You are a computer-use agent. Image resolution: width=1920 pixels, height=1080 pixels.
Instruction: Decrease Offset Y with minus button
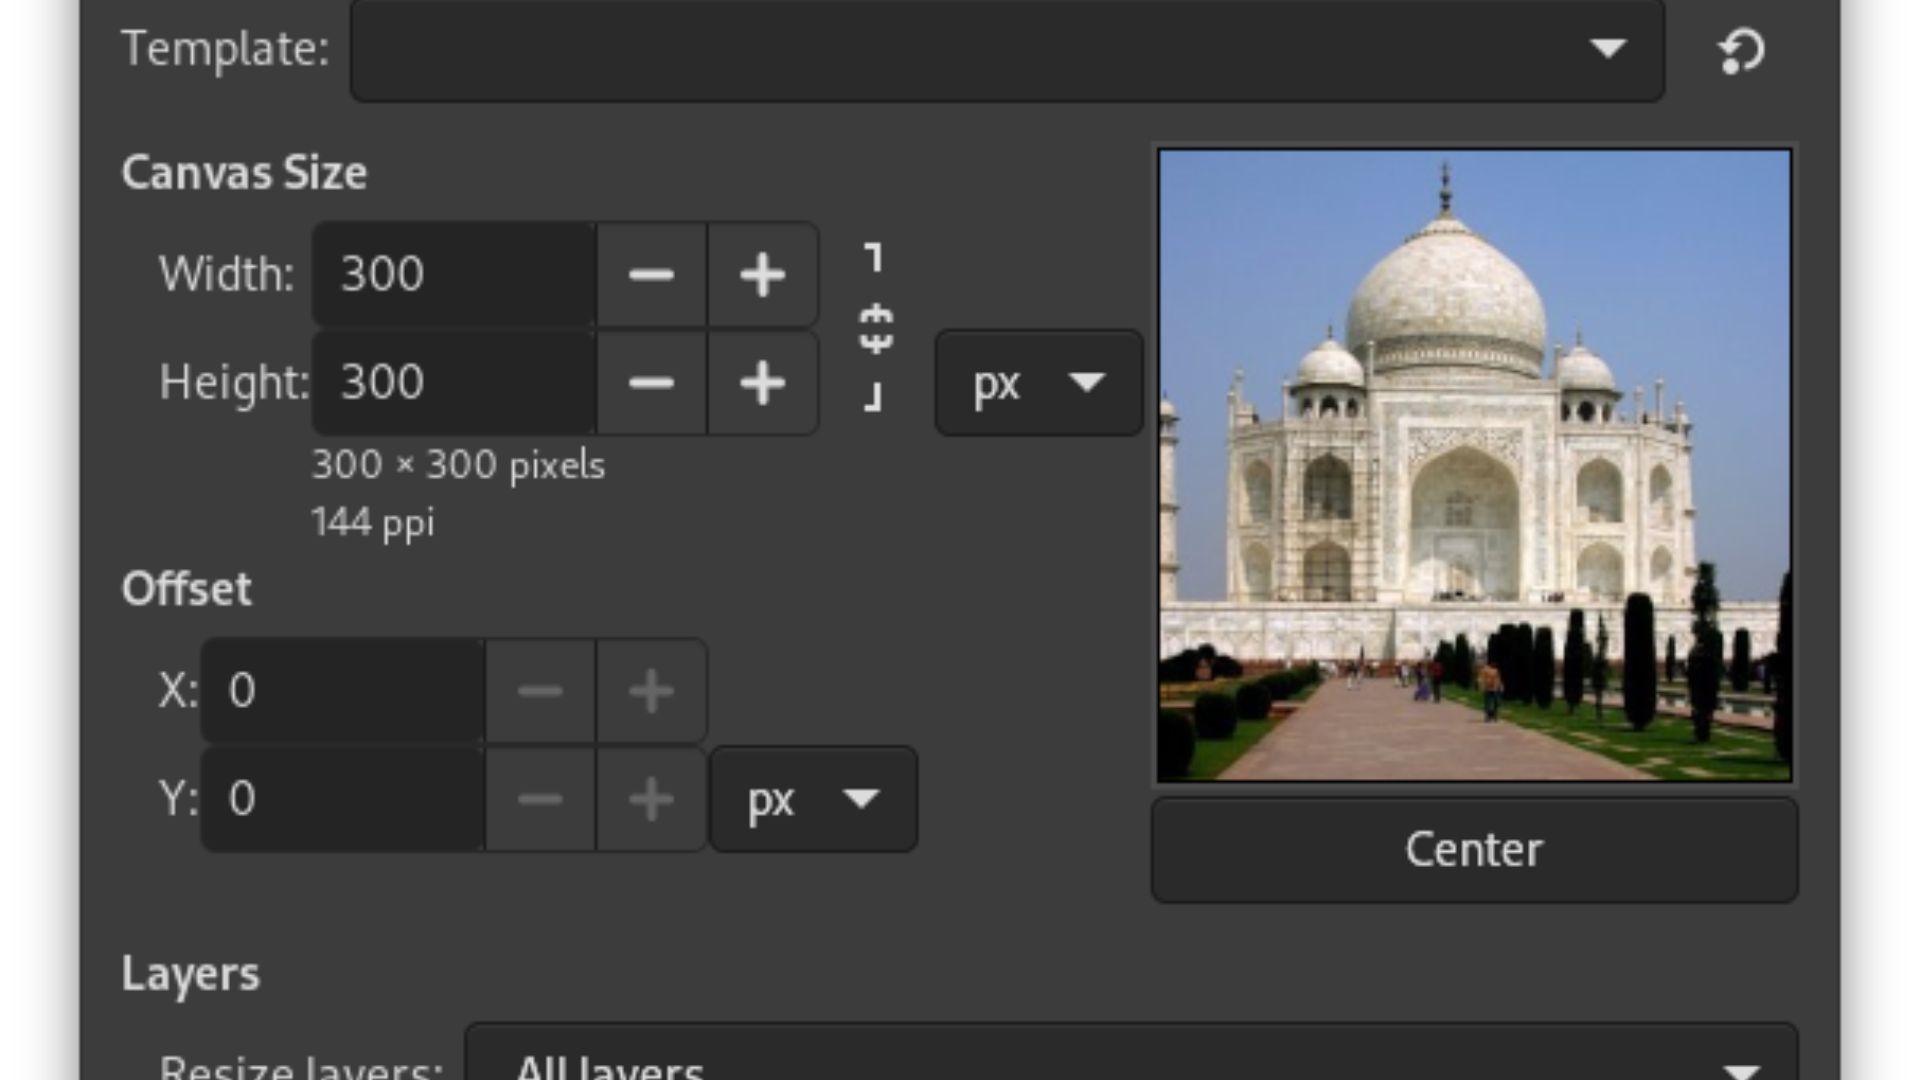point(540,799)
